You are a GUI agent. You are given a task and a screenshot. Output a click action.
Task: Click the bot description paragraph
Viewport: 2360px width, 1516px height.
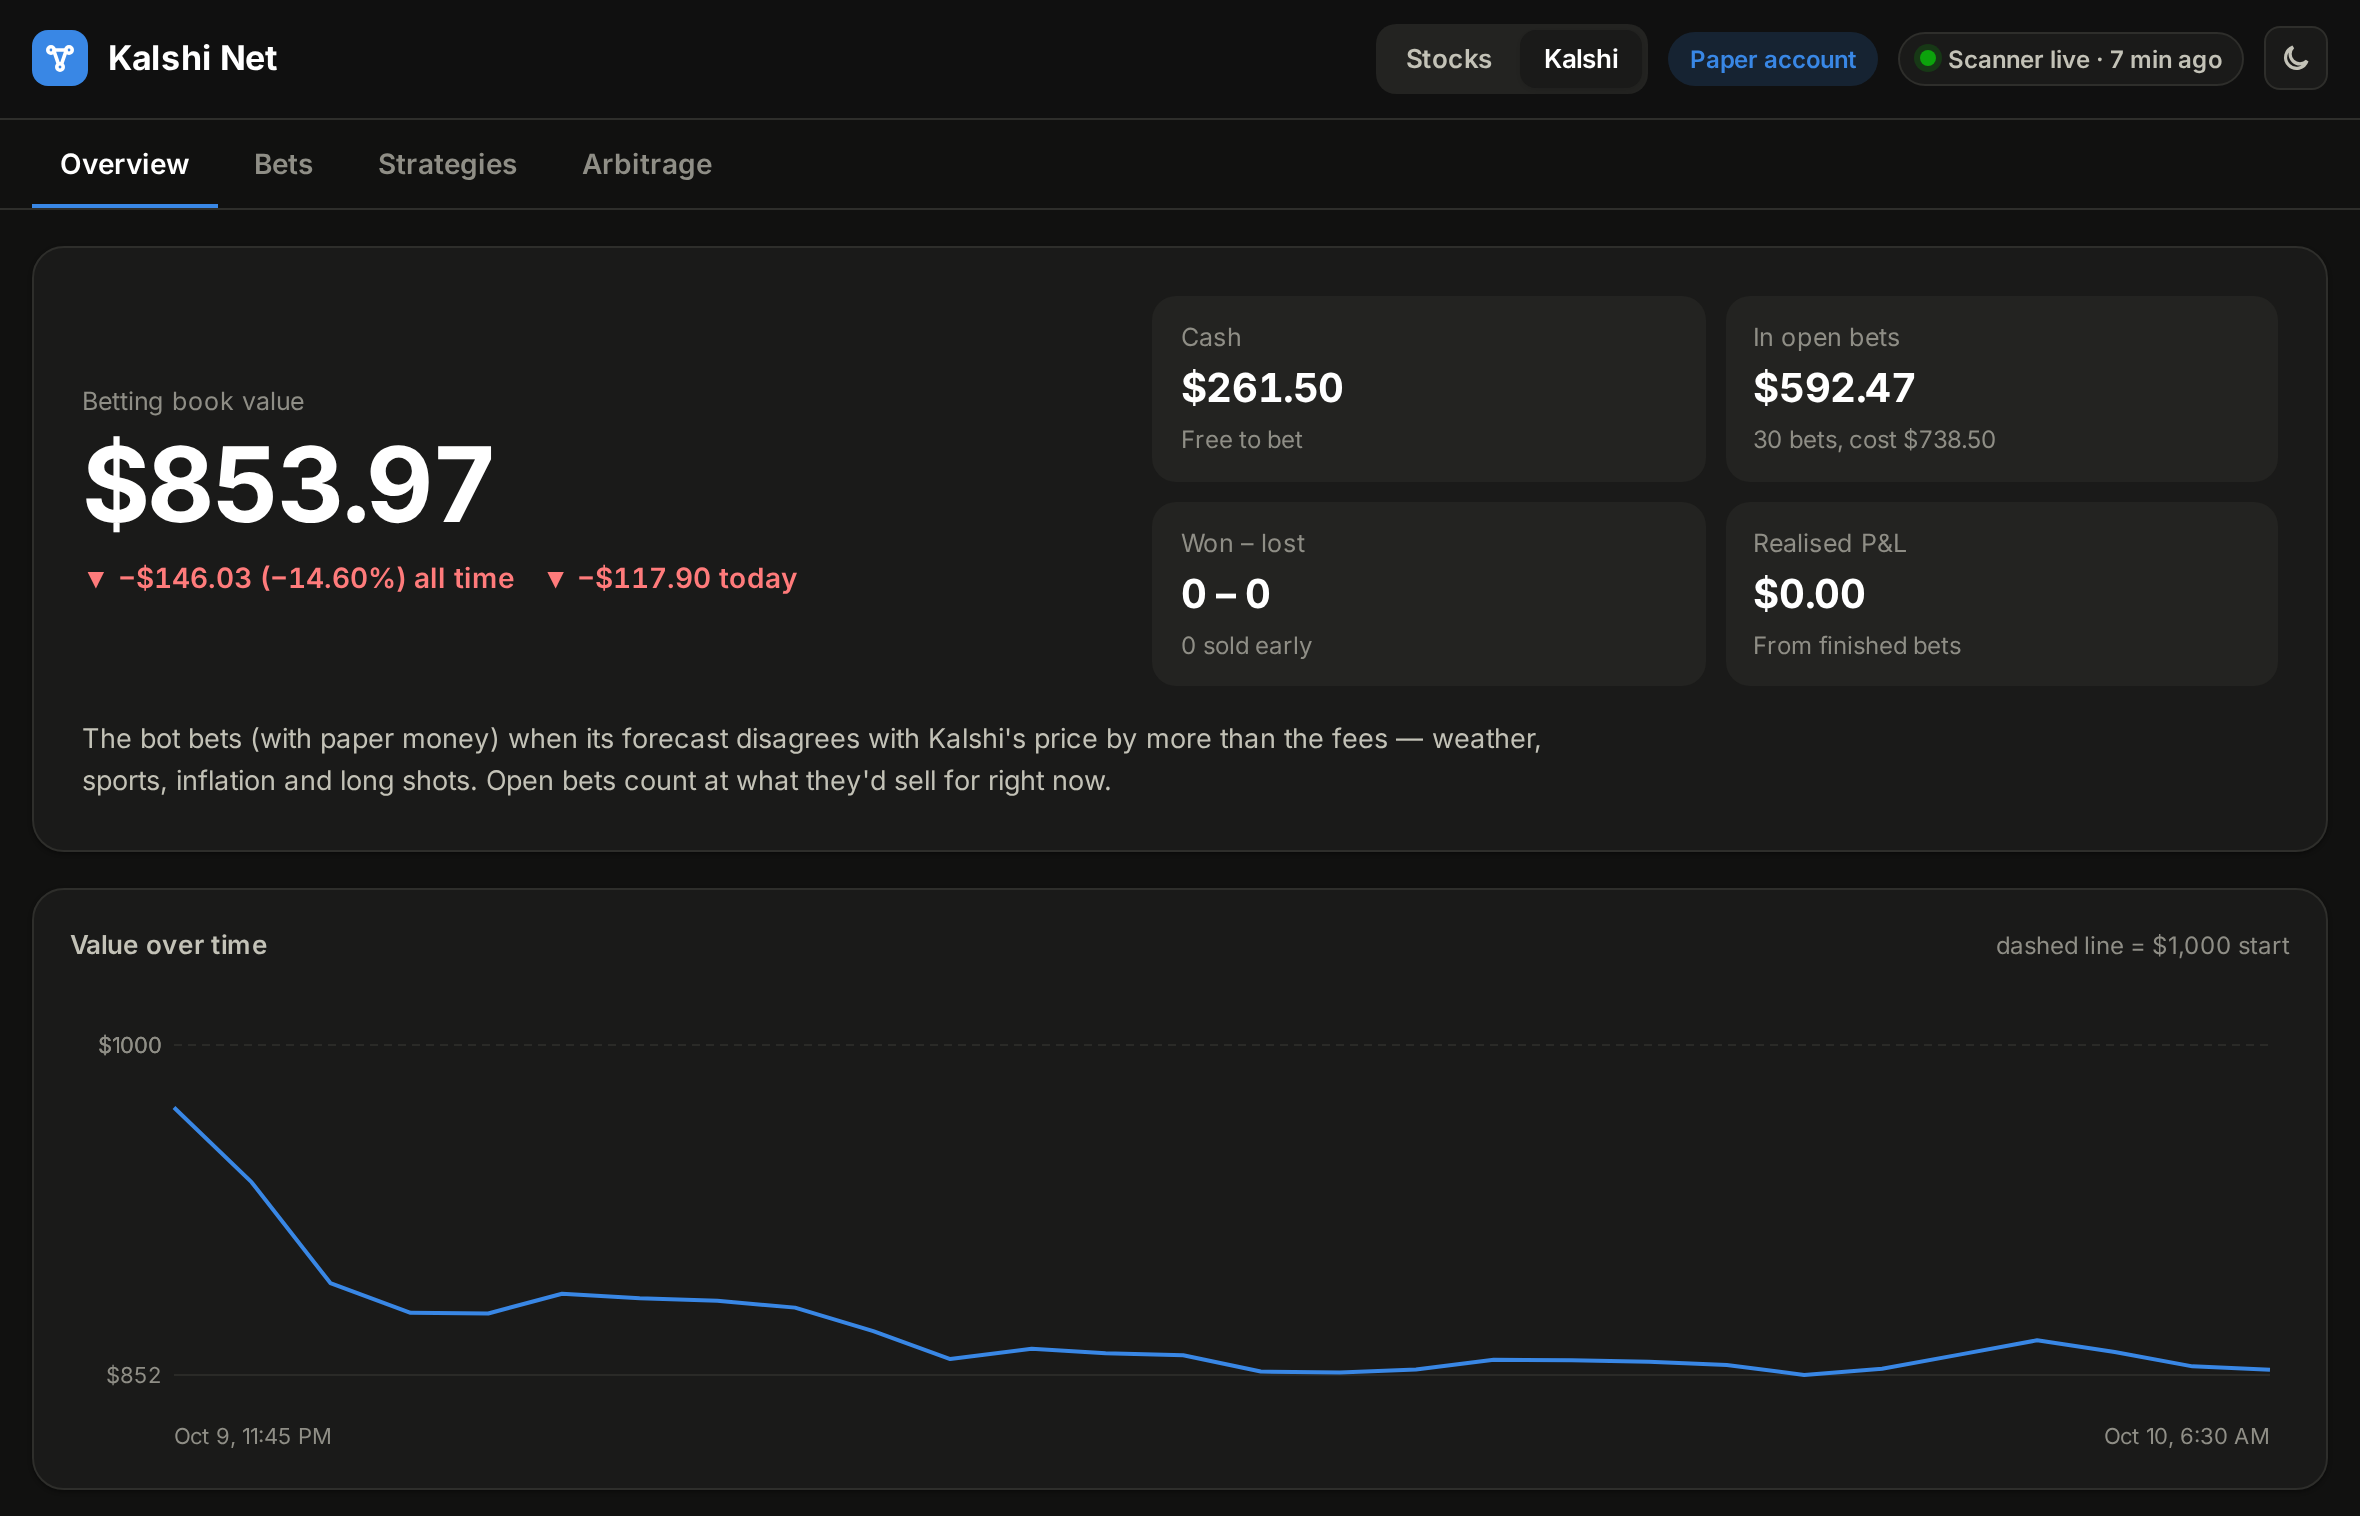(811, 760)
